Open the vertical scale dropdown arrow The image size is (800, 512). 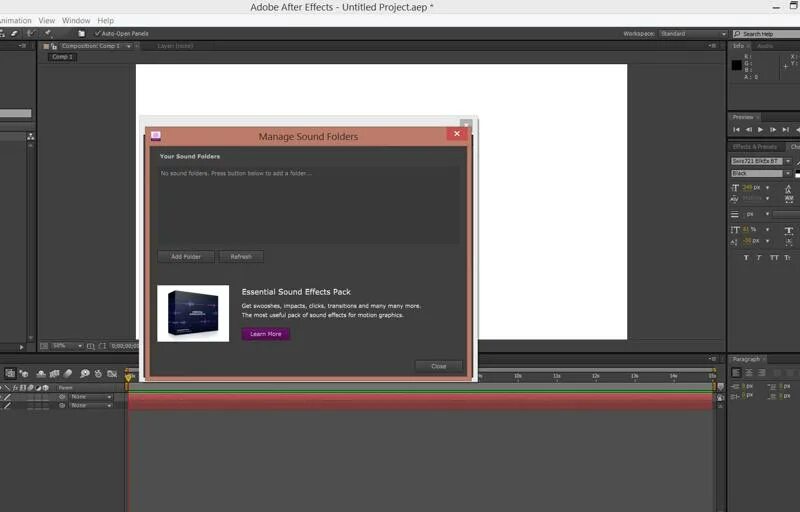tap(767, 229)
